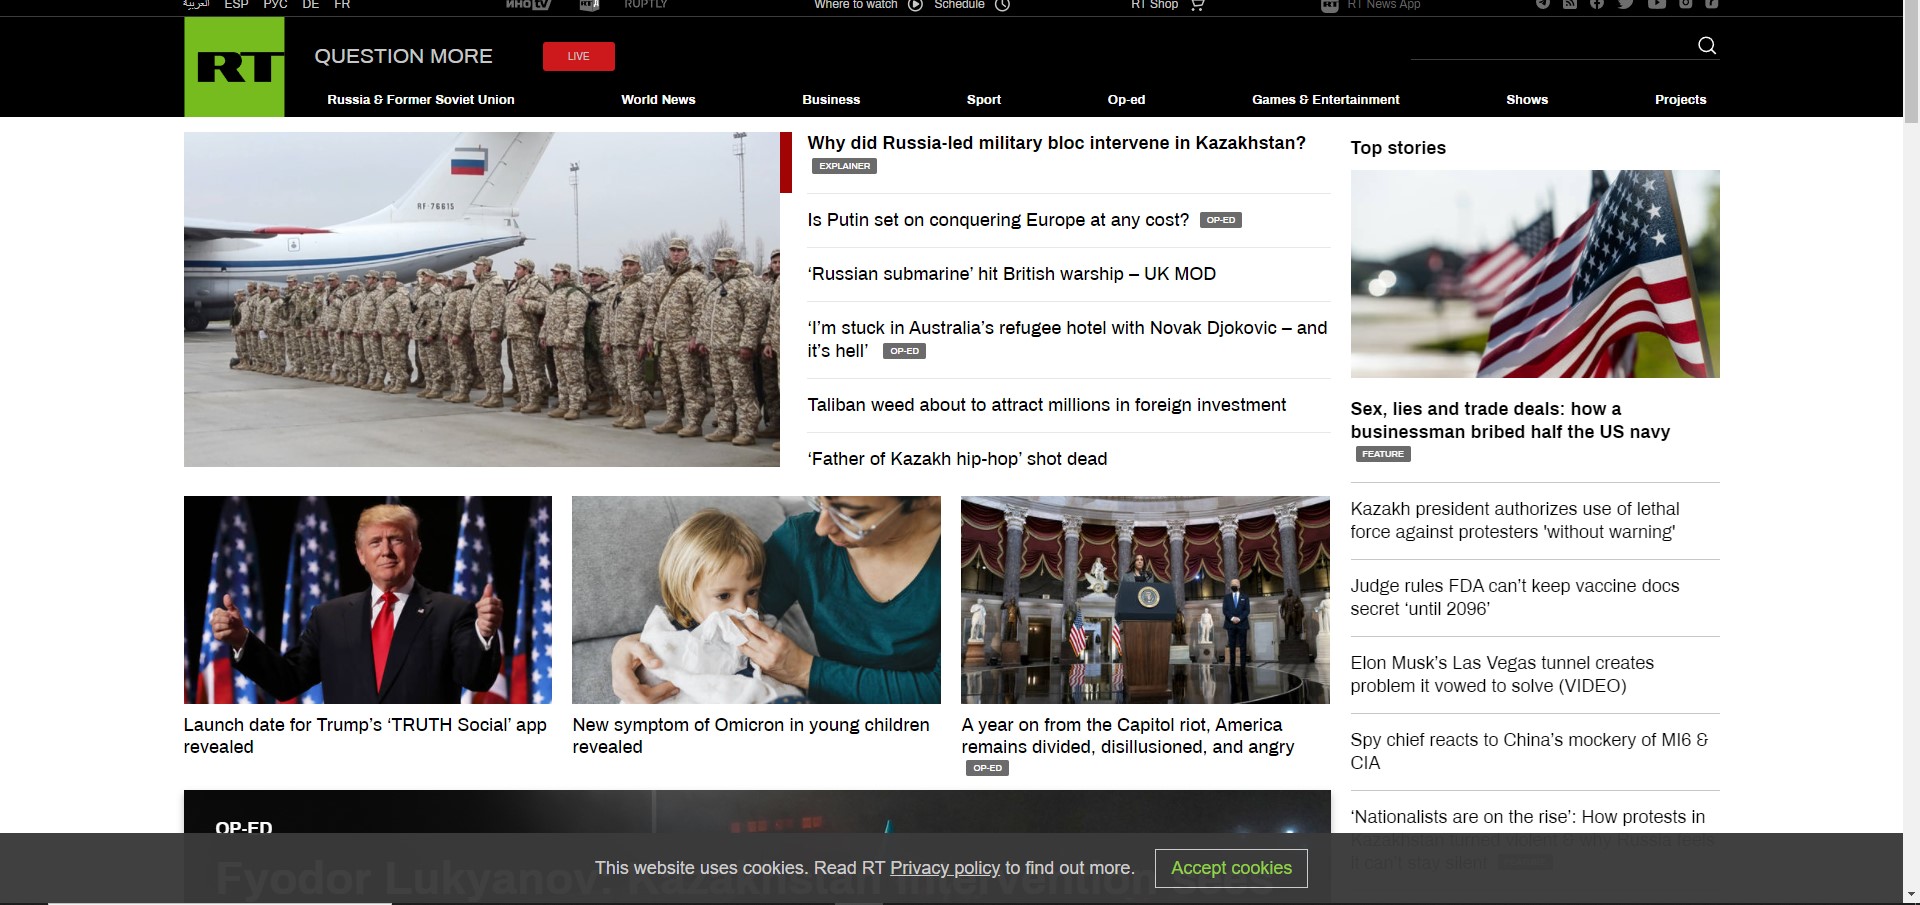Click the EXPLAINER tag under the lead headline
This screenshot has height=905, width=1920.
click(x=844, y=166)
